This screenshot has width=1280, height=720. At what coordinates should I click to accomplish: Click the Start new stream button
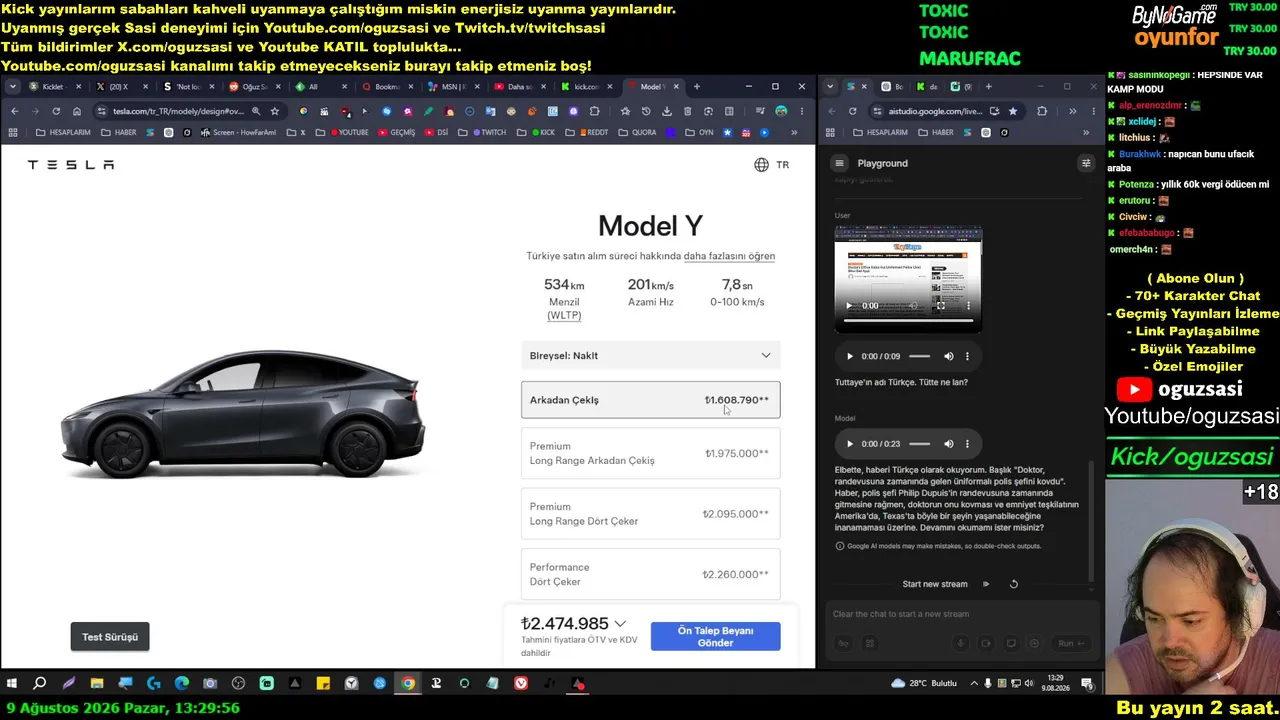pyautogui.click(x=935, y=584)
